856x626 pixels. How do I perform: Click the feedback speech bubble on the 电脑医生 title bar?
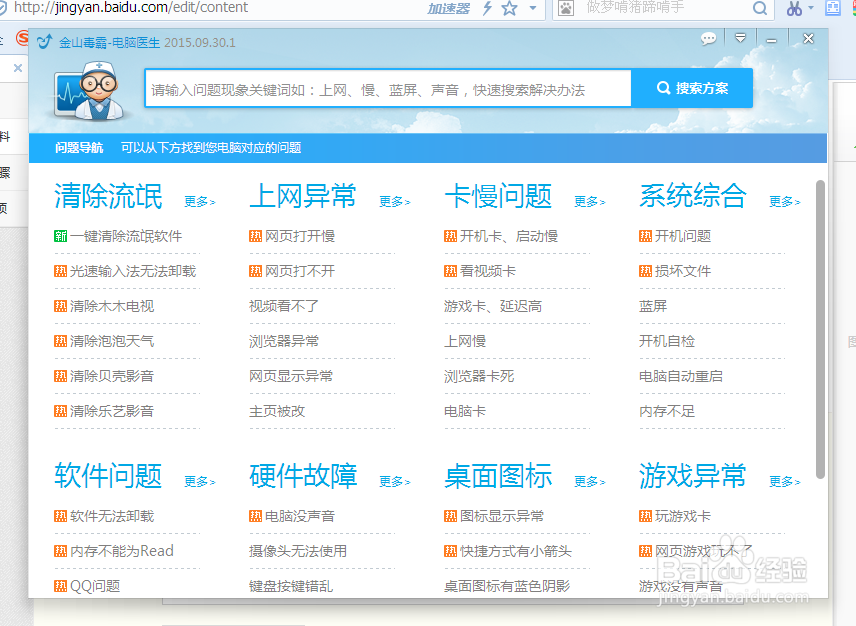708,38
